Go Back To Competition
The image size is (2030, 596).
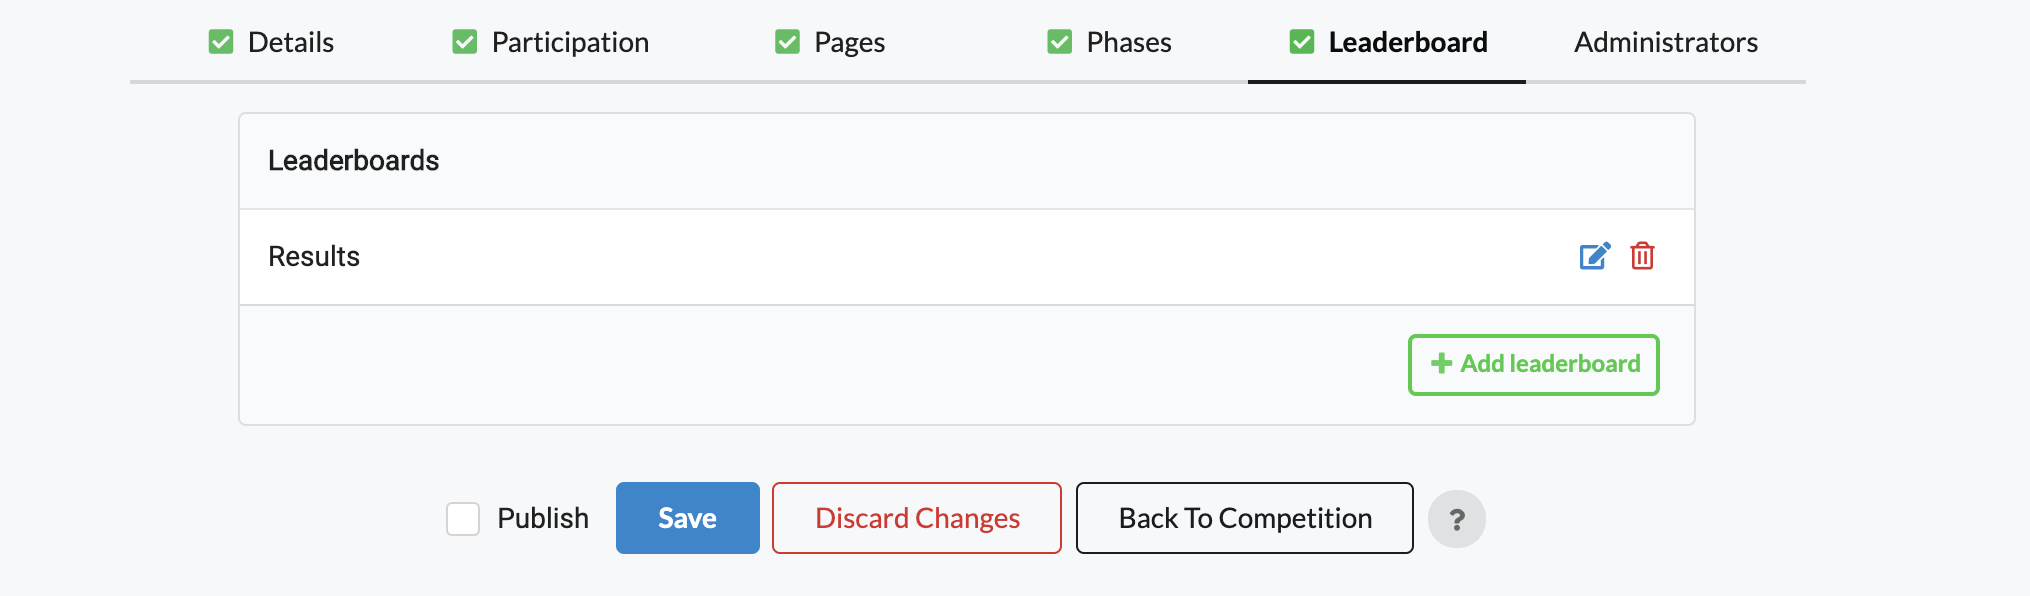coord(1244,518)
